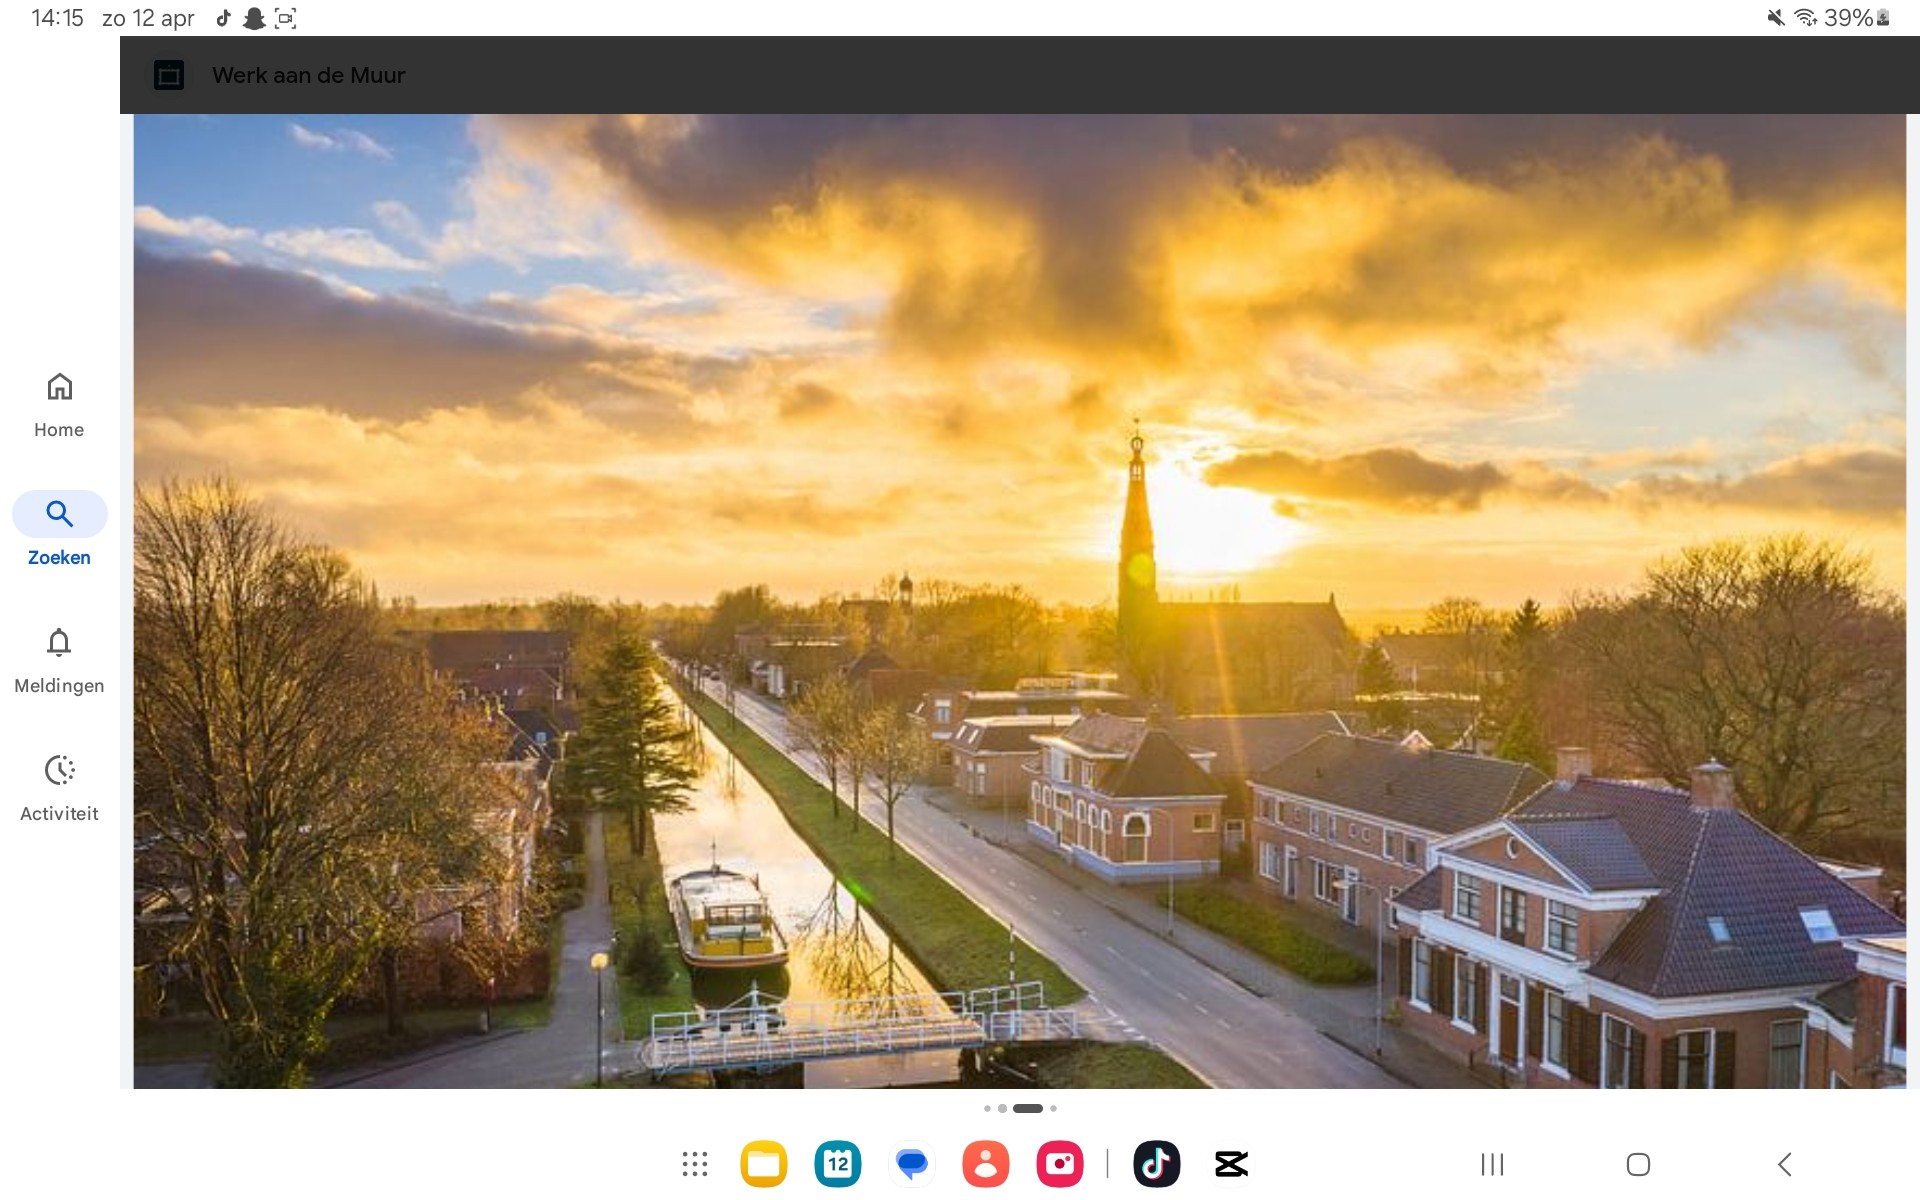Select the active page indicator dot

click(x=1028, y=1108)
